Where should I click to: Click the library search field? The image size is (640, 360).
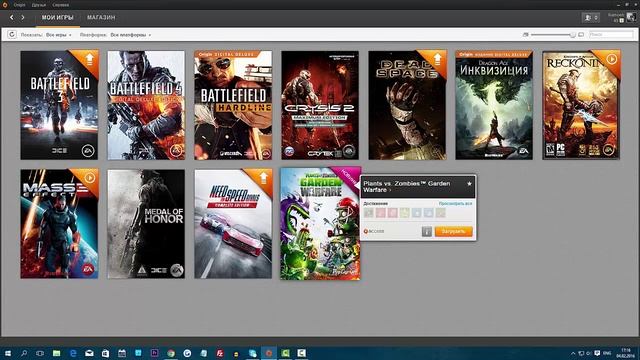click(x=611, y=35)
